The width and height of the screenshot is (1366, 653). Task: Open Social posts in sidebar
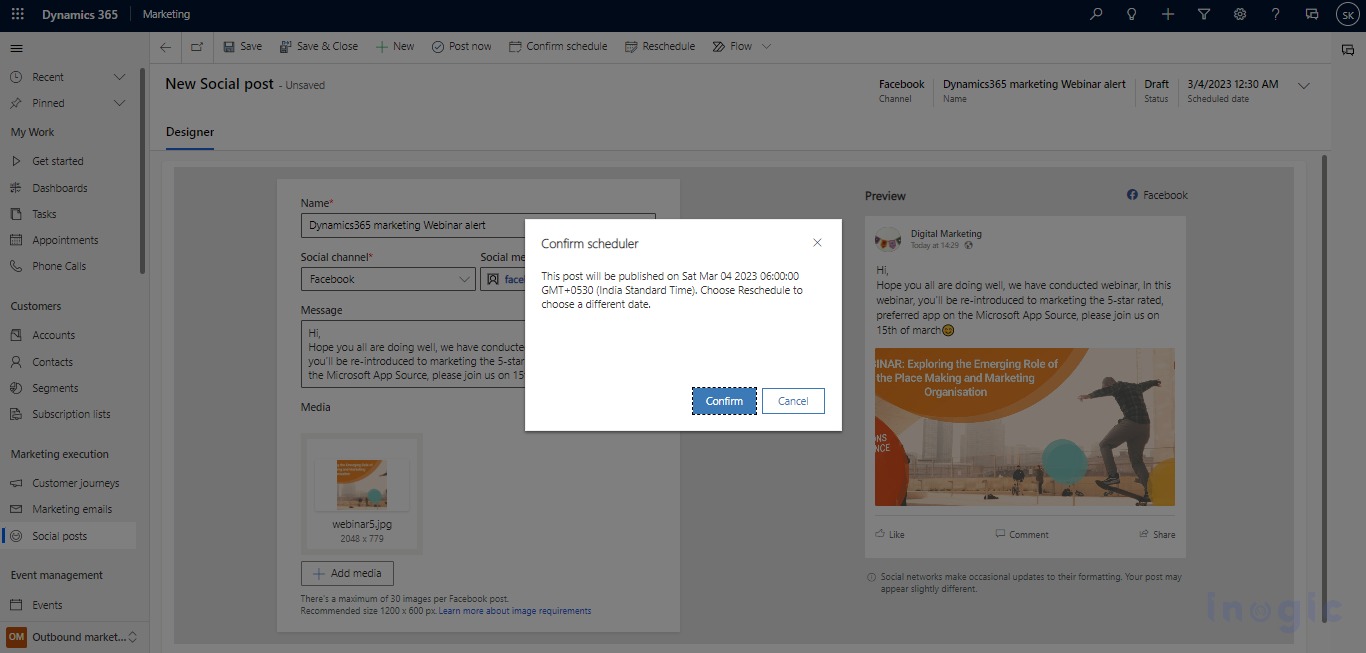[x=68, y=536]
